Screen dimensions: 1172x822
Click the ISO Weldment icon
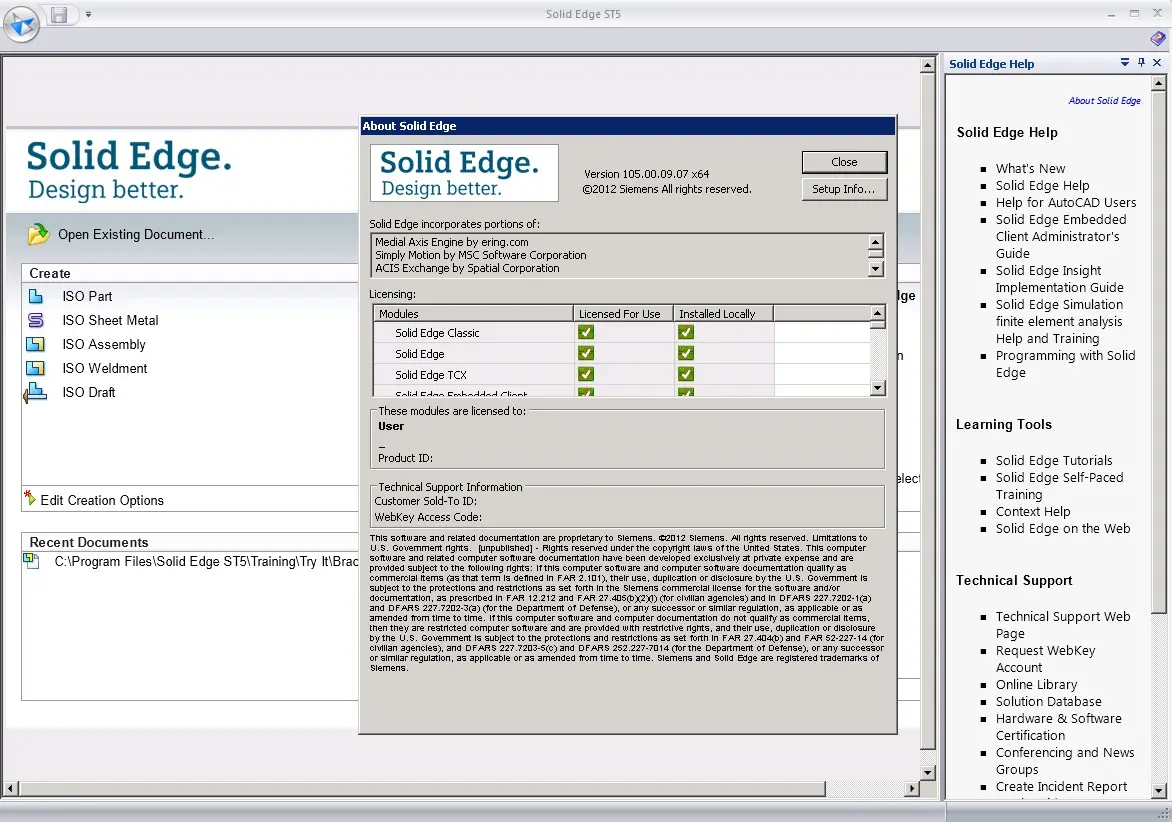pos(35,368)
